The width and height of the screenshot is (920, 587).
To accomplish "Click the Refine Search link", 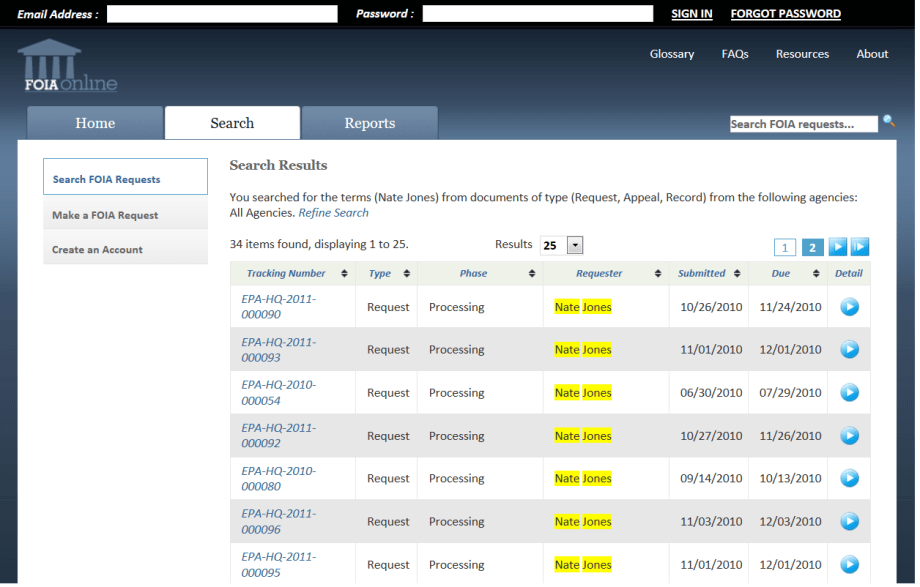I will click(x=333, y=213).
